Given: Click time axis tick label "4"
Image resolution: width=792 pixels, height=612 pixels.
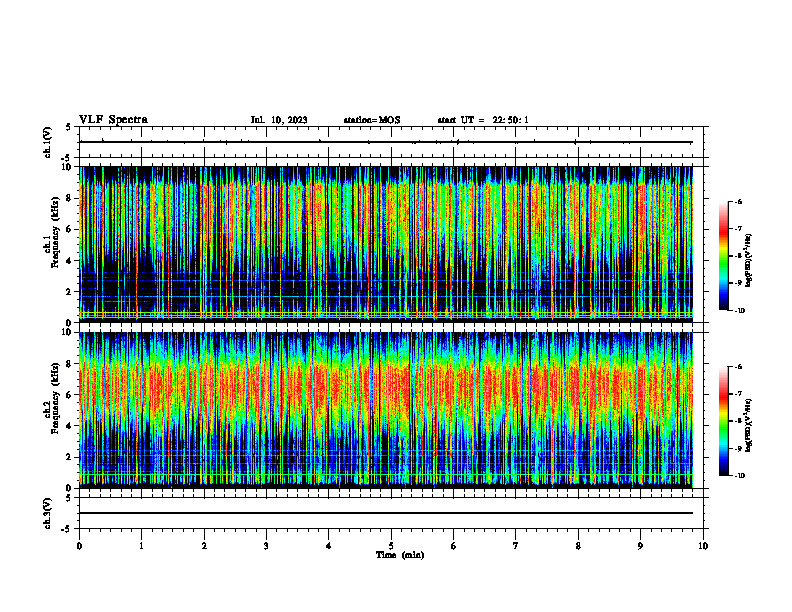Looking at the screenshot, I should [328, 546].
